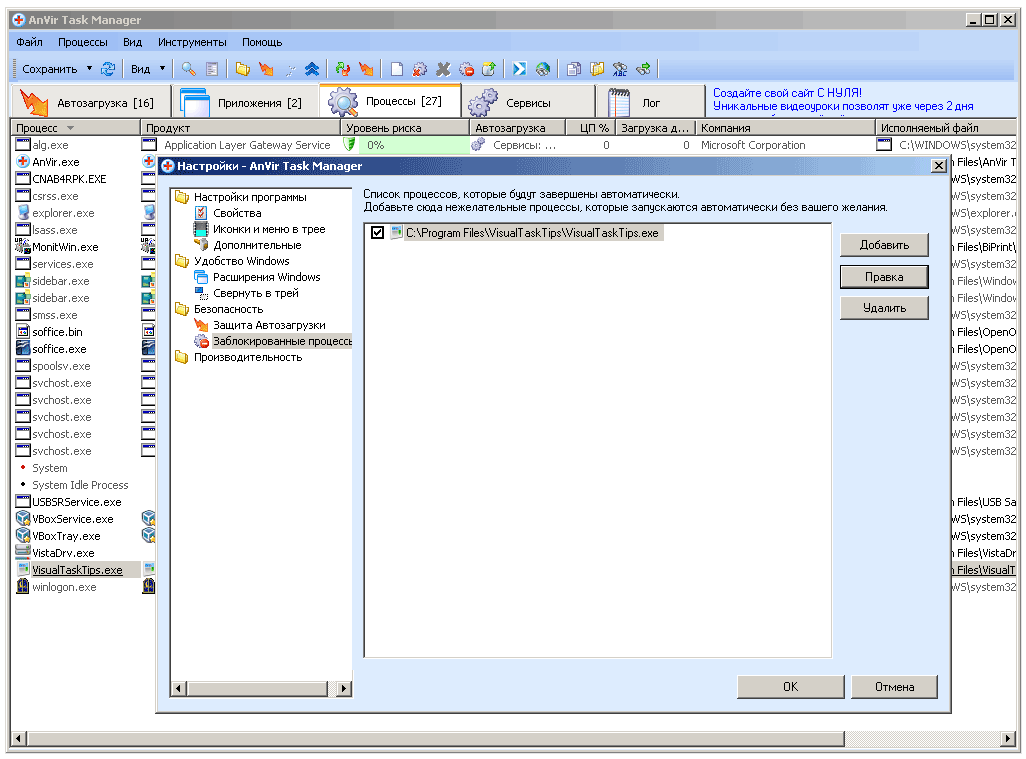Viewport: 1026px width, 759px height.
Task: Click the blank page toolbar icon
Action: (397, 69)
